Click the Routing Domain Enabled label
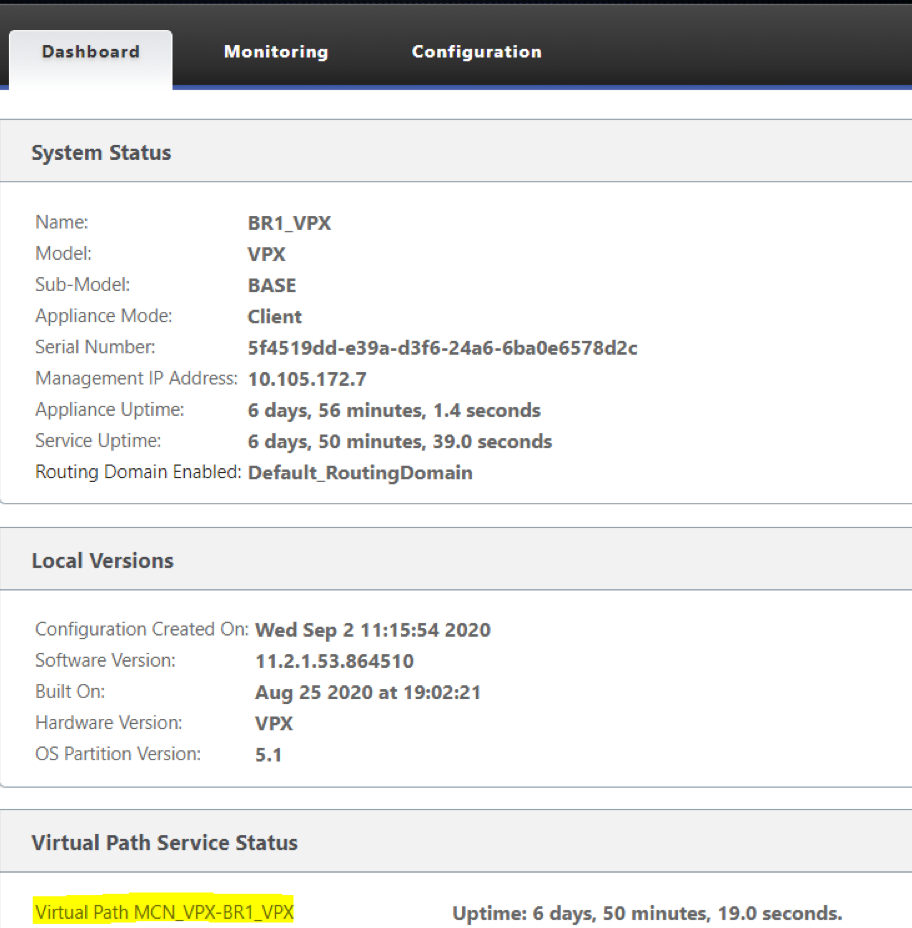The image size is (912, 928). tap(138, 472)
